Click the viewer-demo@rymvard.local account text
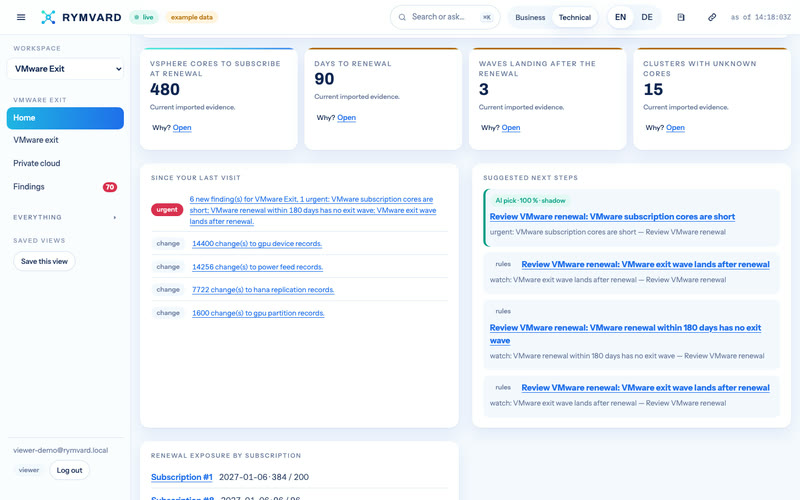 click(x=61, y=451)
